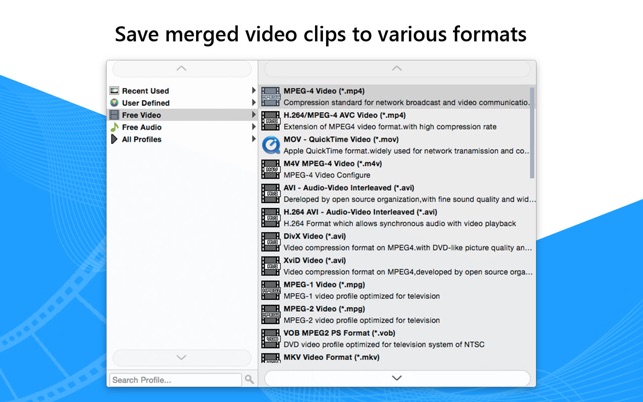Choose MPEG-1 Video (*.mpg) format

coord(397,290)
